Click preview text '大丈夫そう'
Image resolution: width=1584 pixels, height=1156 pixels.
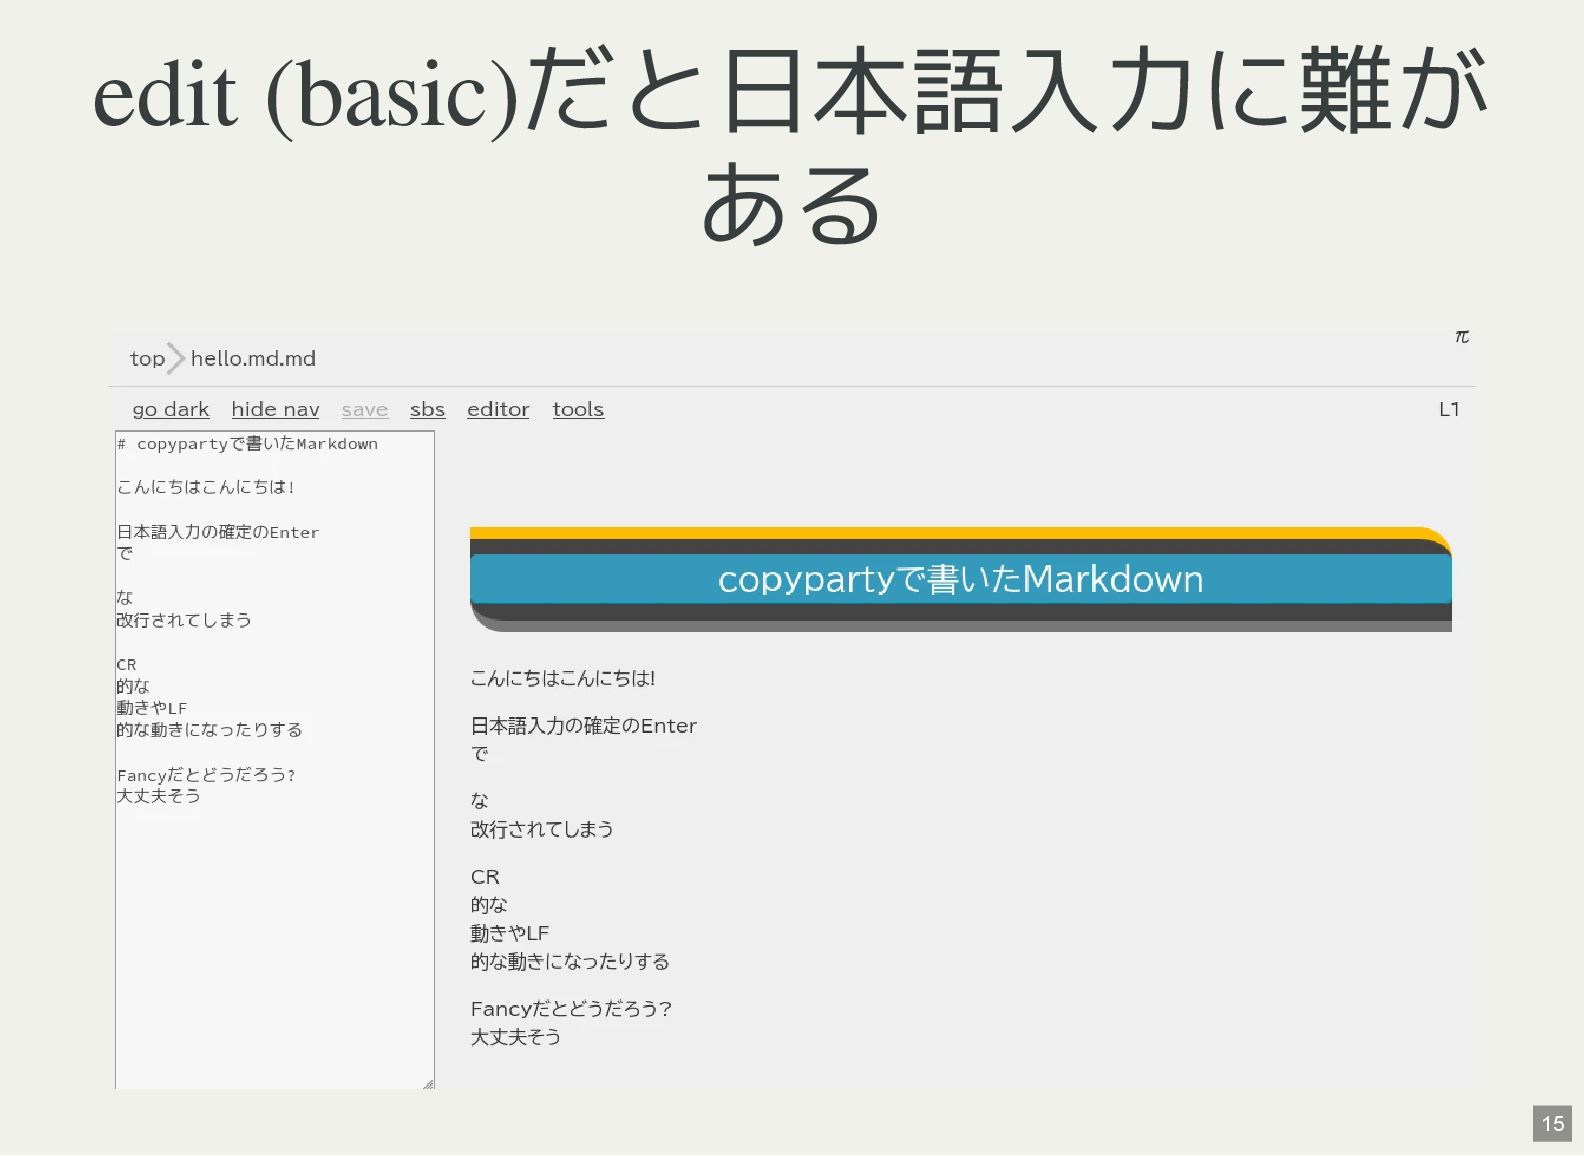516,1037
